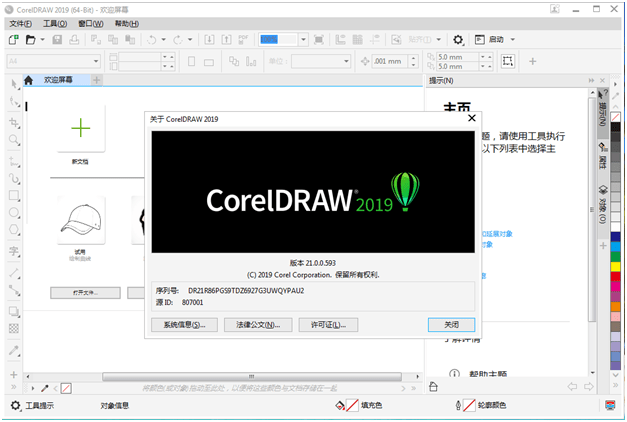
Task: Select the Polygon tool
Action: [x=14, y=230]
